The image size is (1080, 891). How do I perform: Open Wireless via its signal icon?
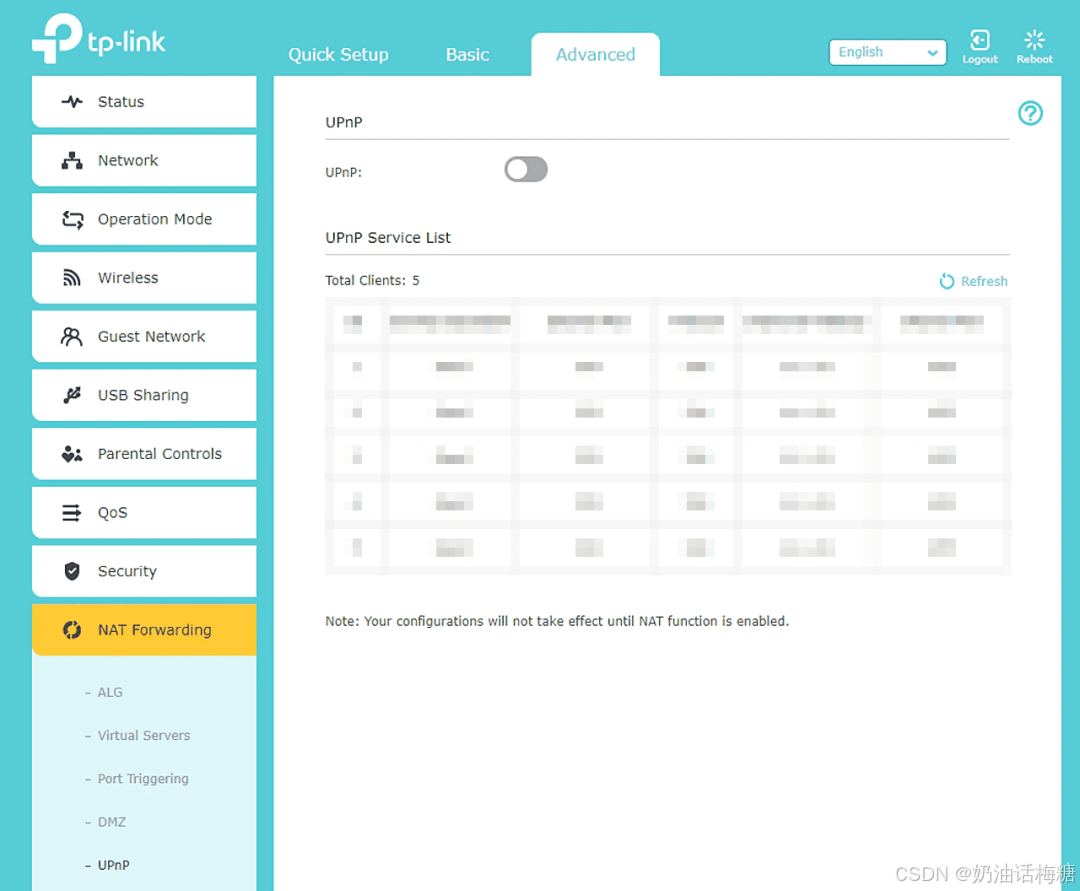point(72,277)
